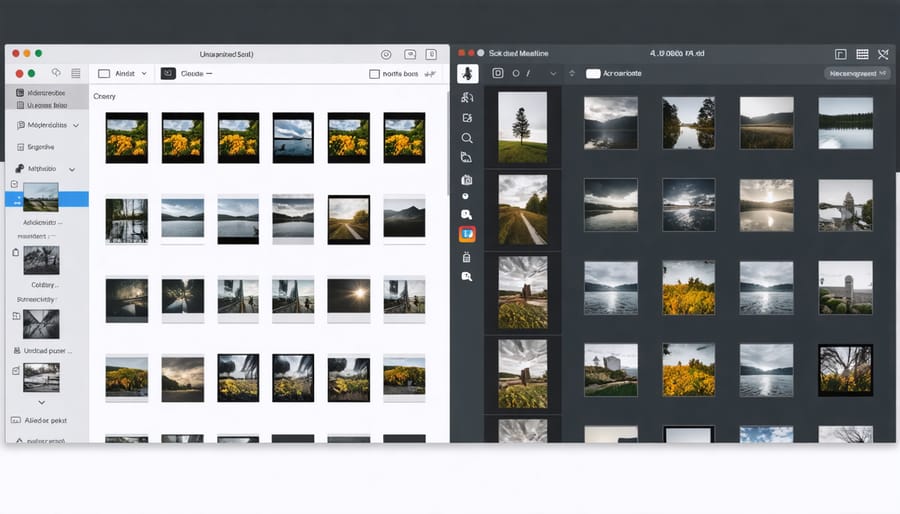Click the list view icon beside the cloud
900x514 pixels.
pos(75,73)
